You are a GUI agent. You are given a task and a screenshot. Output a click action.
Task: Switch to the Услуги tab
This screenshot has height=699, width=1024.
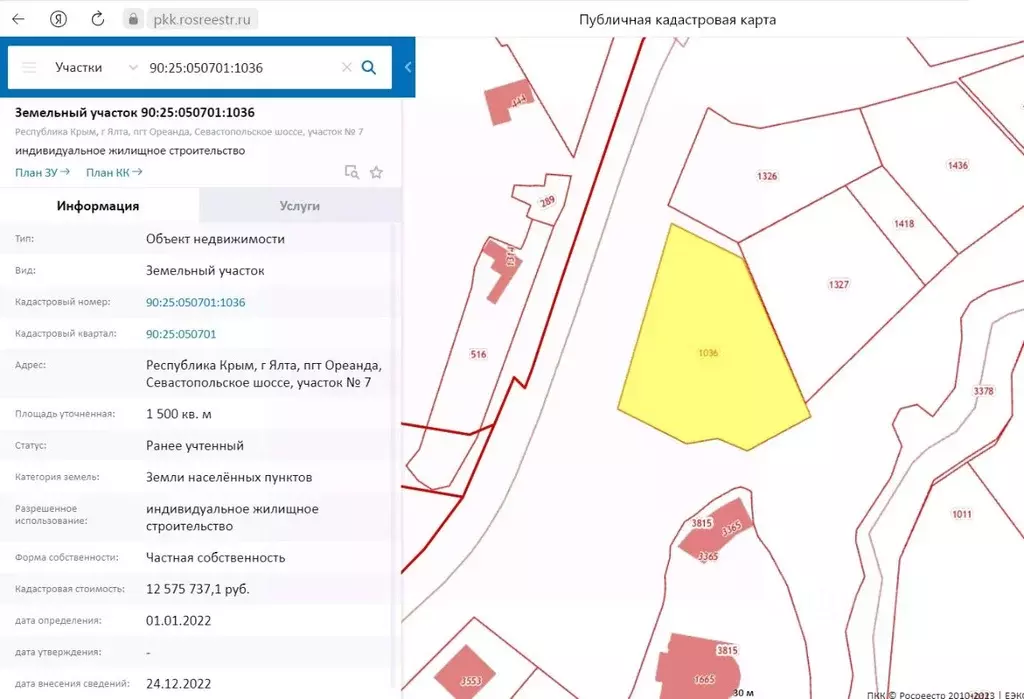tap(299, 206)
